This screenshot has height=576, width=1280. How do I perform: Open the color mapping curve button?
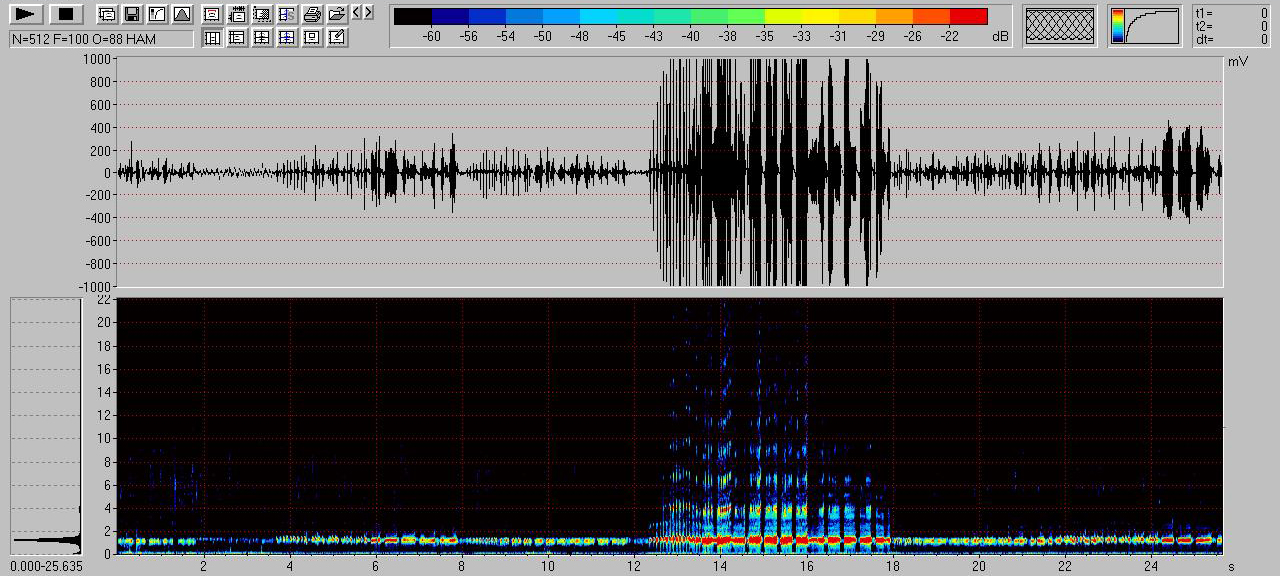pos(1144,26)
